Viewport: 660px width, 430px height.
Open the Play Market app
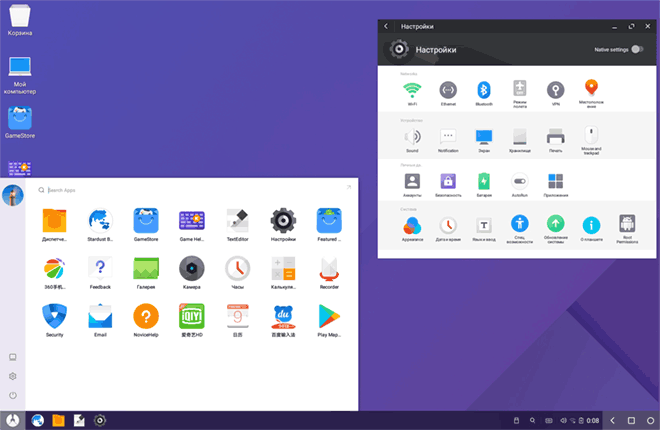coord(329,321)
